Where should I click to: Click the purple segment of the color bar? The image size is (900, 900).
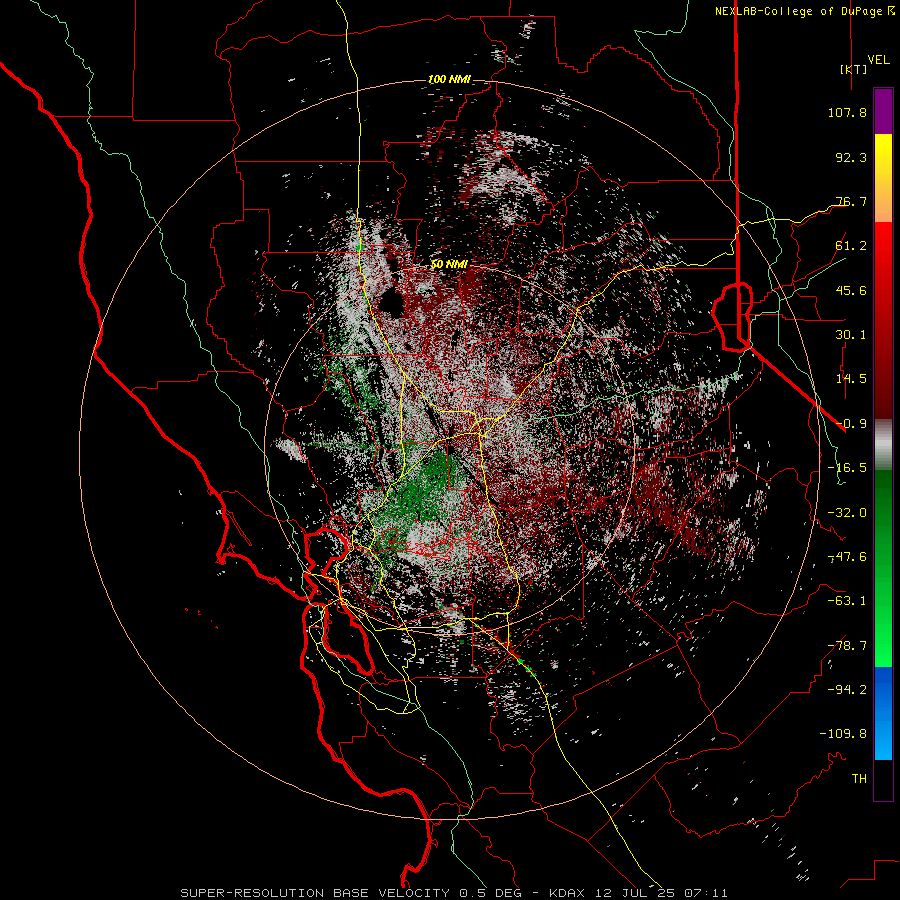tap(883, 112)
